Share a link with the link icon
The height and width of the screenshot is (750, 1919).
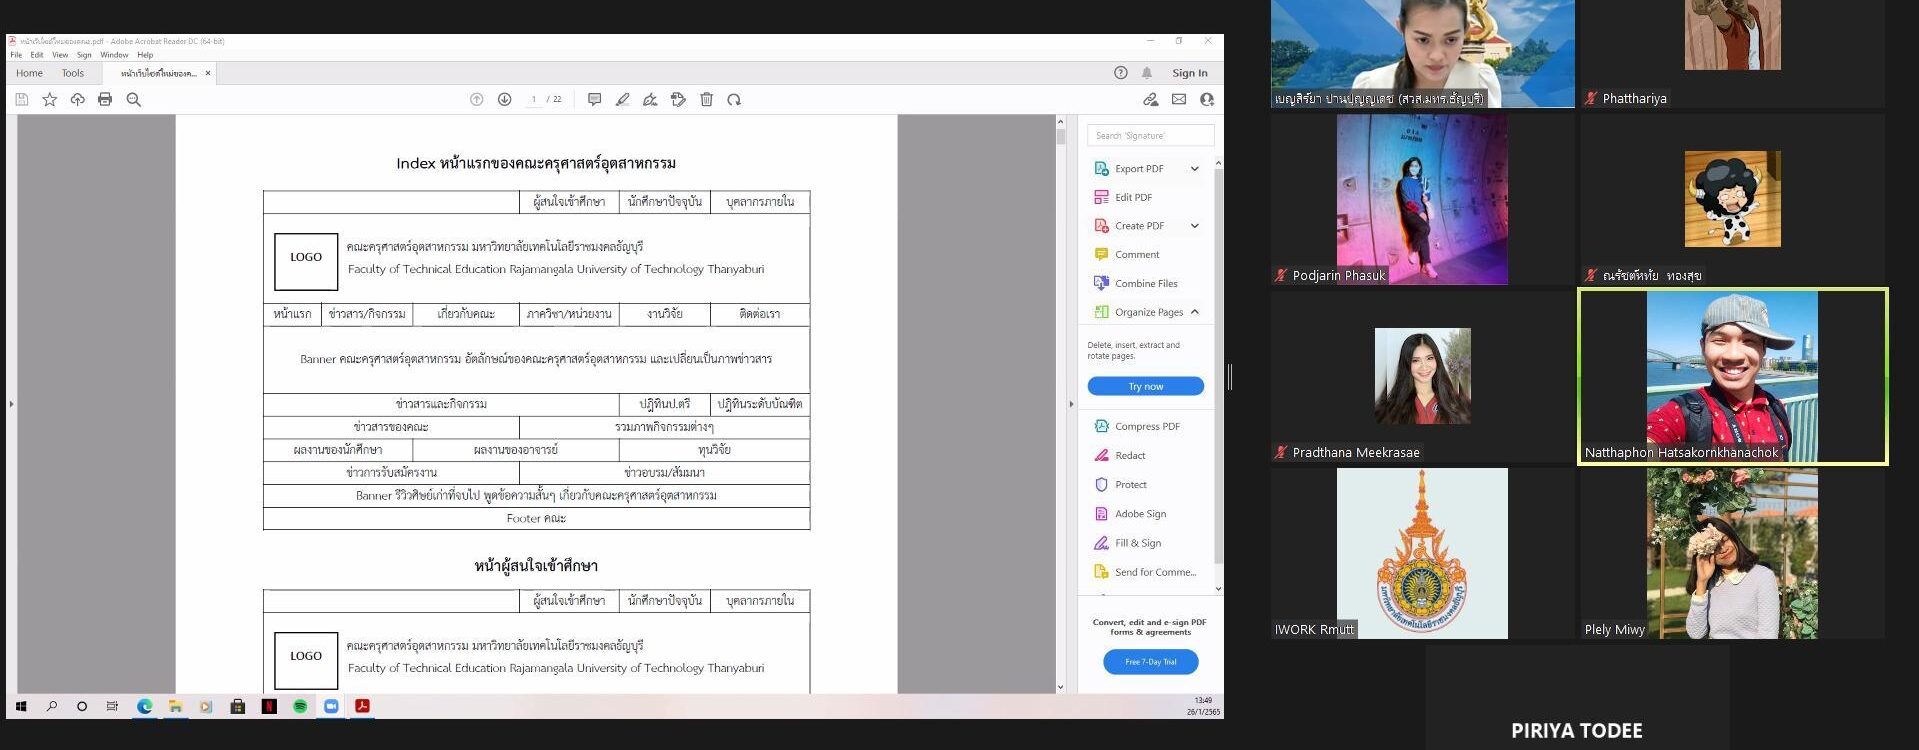pyautogui.click(x=1151, y=99)
